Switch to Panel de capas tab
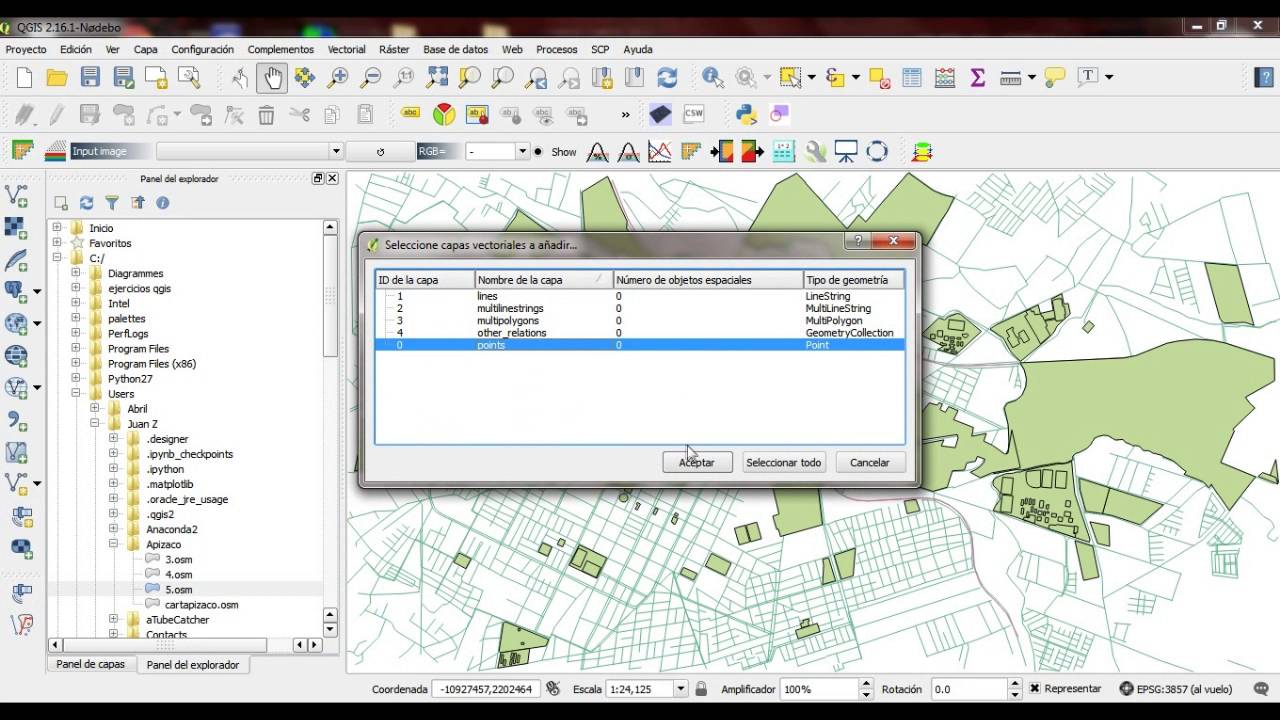The height and width of the screenshot is (720, 1280). (91, 664)
